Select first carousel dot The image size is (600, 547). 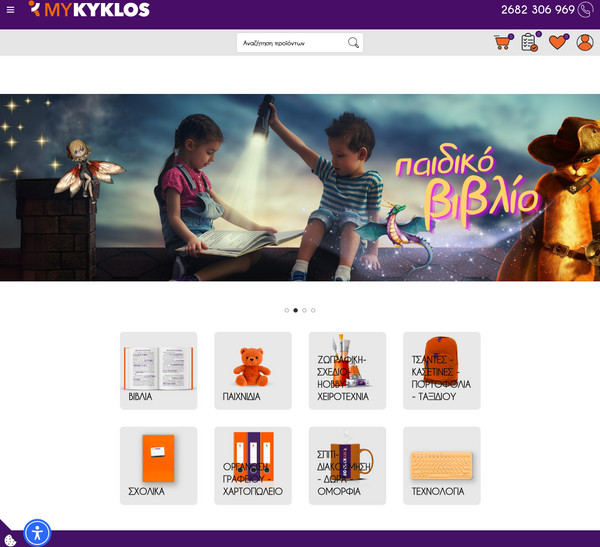(x=287, y=310)
